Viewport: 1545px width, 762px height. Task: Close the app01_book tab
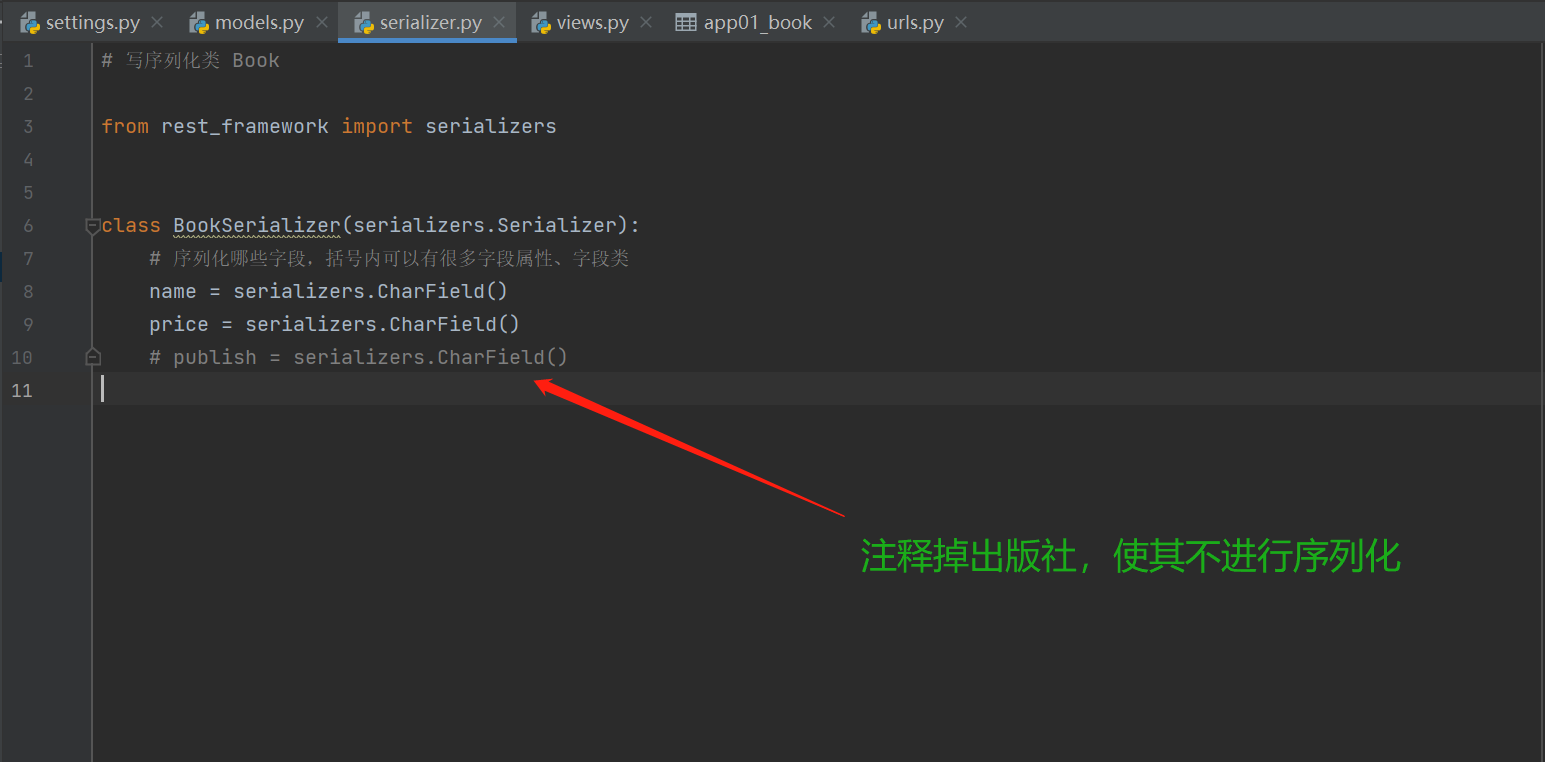[830, 22]
